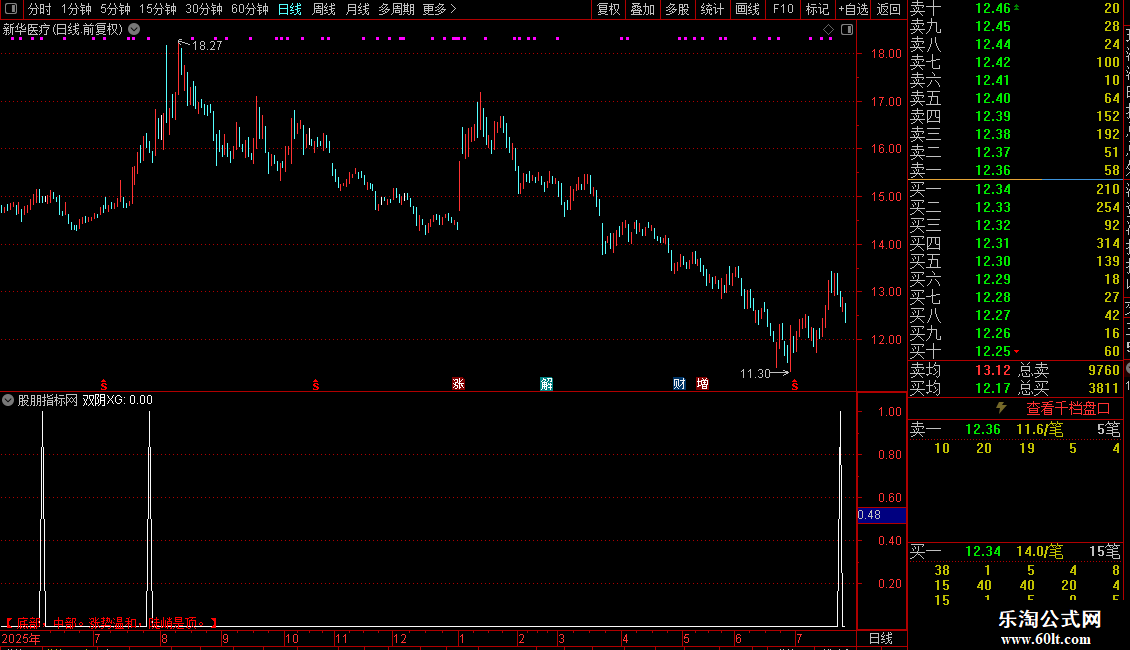Open F10 company info
Viewport: 1130px width, 650px height.
click(x=783, y=9)
